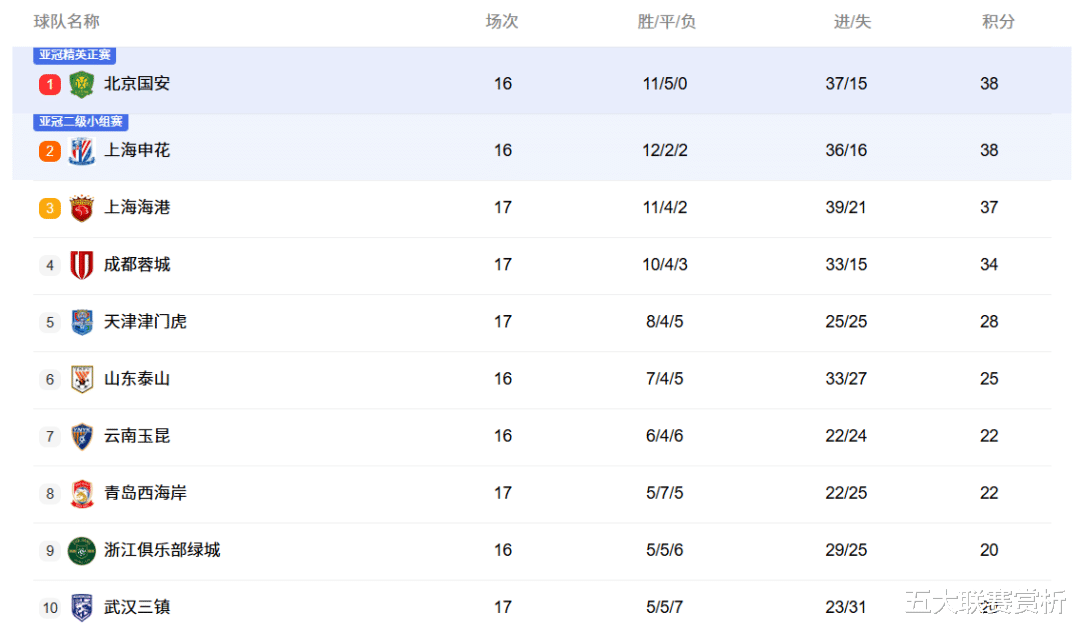Click the 亚冠精英正赛 blue tag
The width and height of the screenshot is (1080, 632).
point(74,55)
